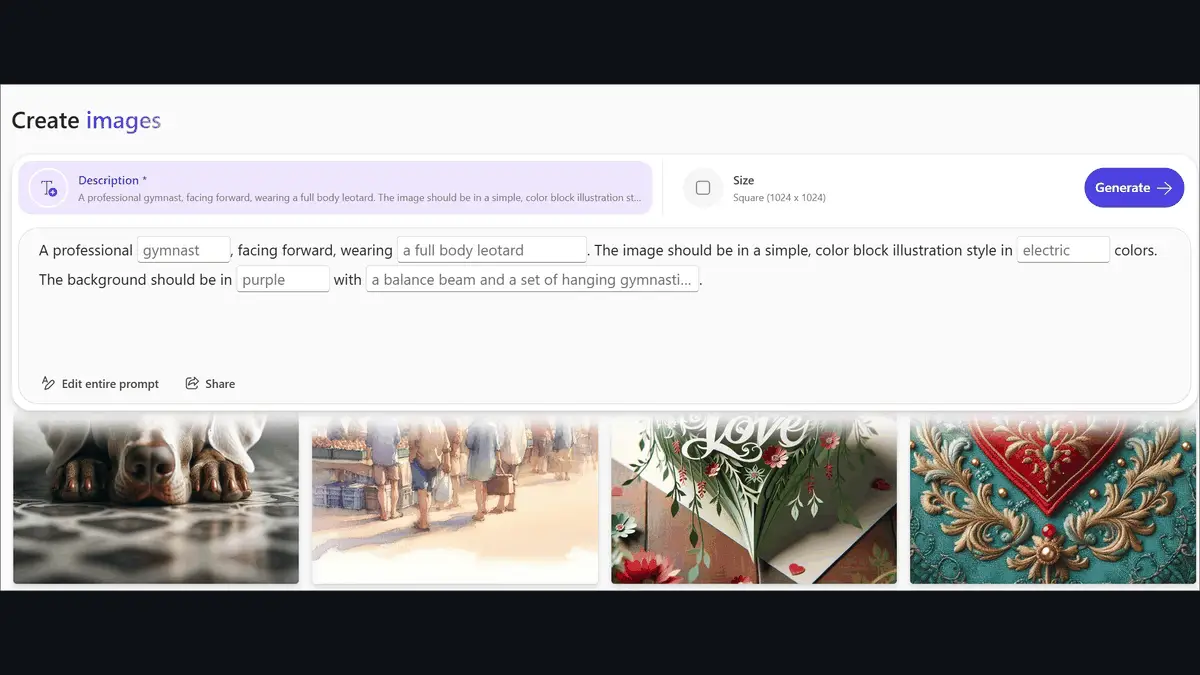Edit the 'electric' colors field
The image size is (1200, 675).
[1063, 250]
